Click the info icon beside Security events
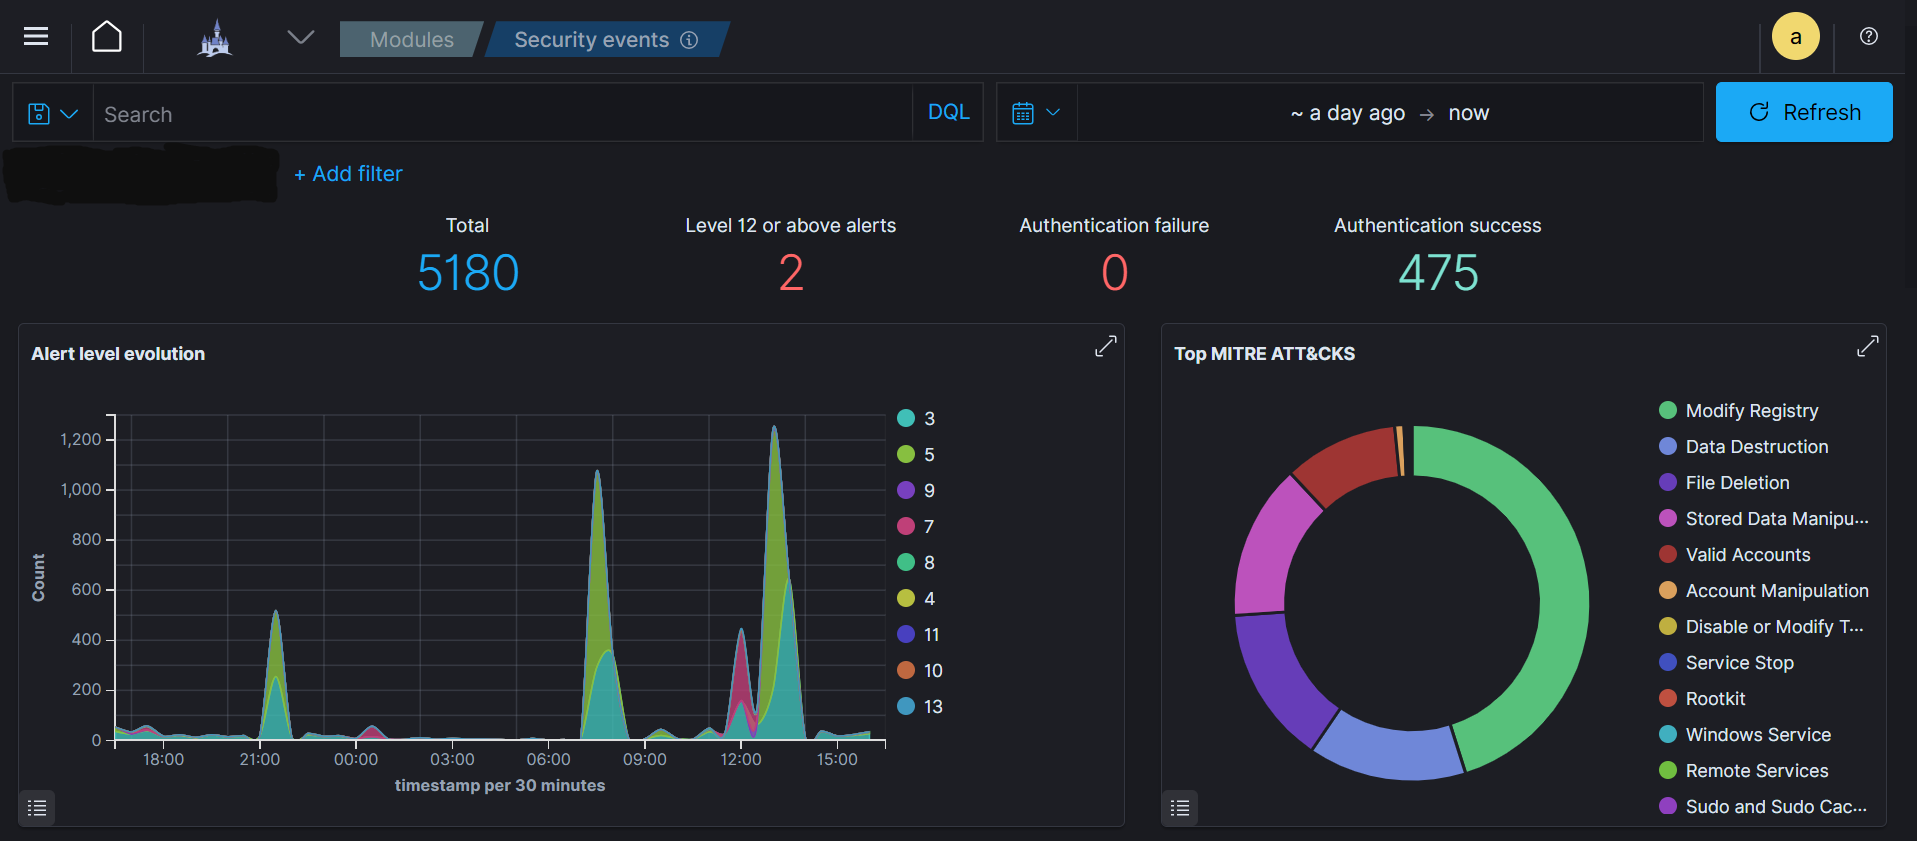 pyautogui.click(x=689, y=40)
